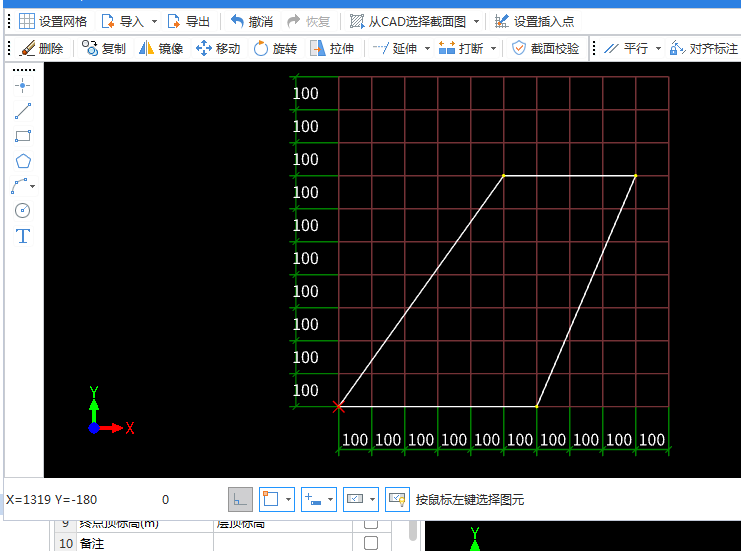The image size is (741, 551).
Task: Open the snap settings dropdown arrow
Action: coord(288,499)
